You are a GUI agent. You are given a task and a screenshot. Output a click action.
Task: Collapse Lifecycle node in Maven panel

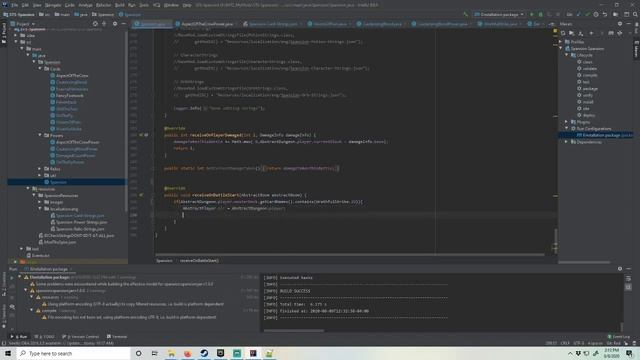[x=567, y=55]
